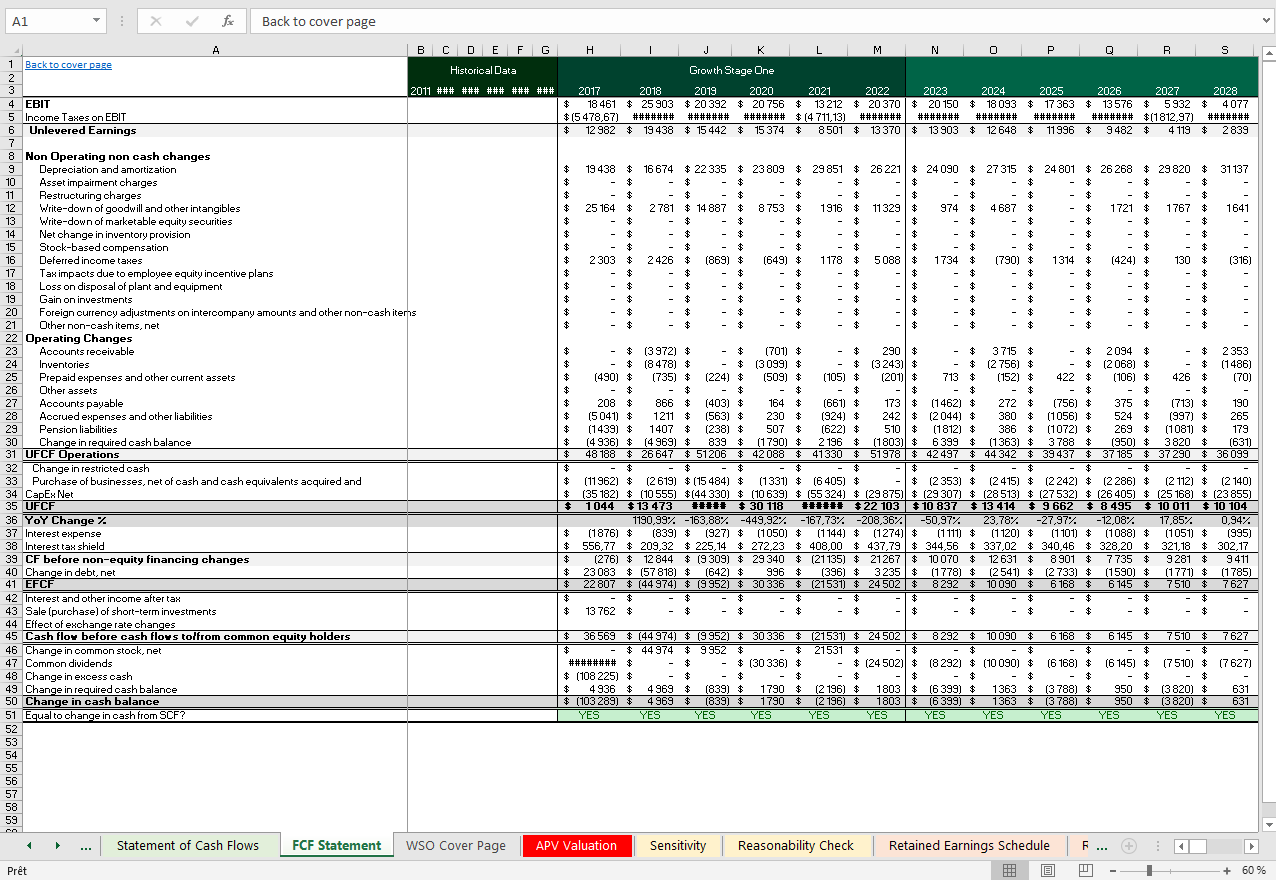Click horizontal scrollbar left arrow
Image resolution: width=1276 pixels, height=880 pixels.
click(x=1181, y=846)
